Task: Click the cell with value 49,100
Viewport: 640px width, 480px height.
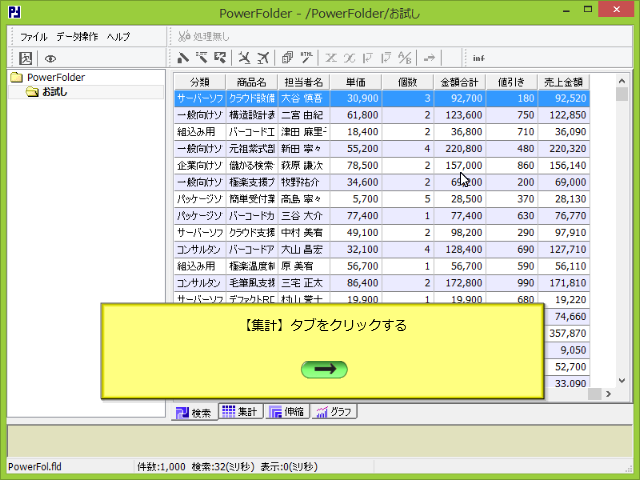Action: [x=356, y=233]
